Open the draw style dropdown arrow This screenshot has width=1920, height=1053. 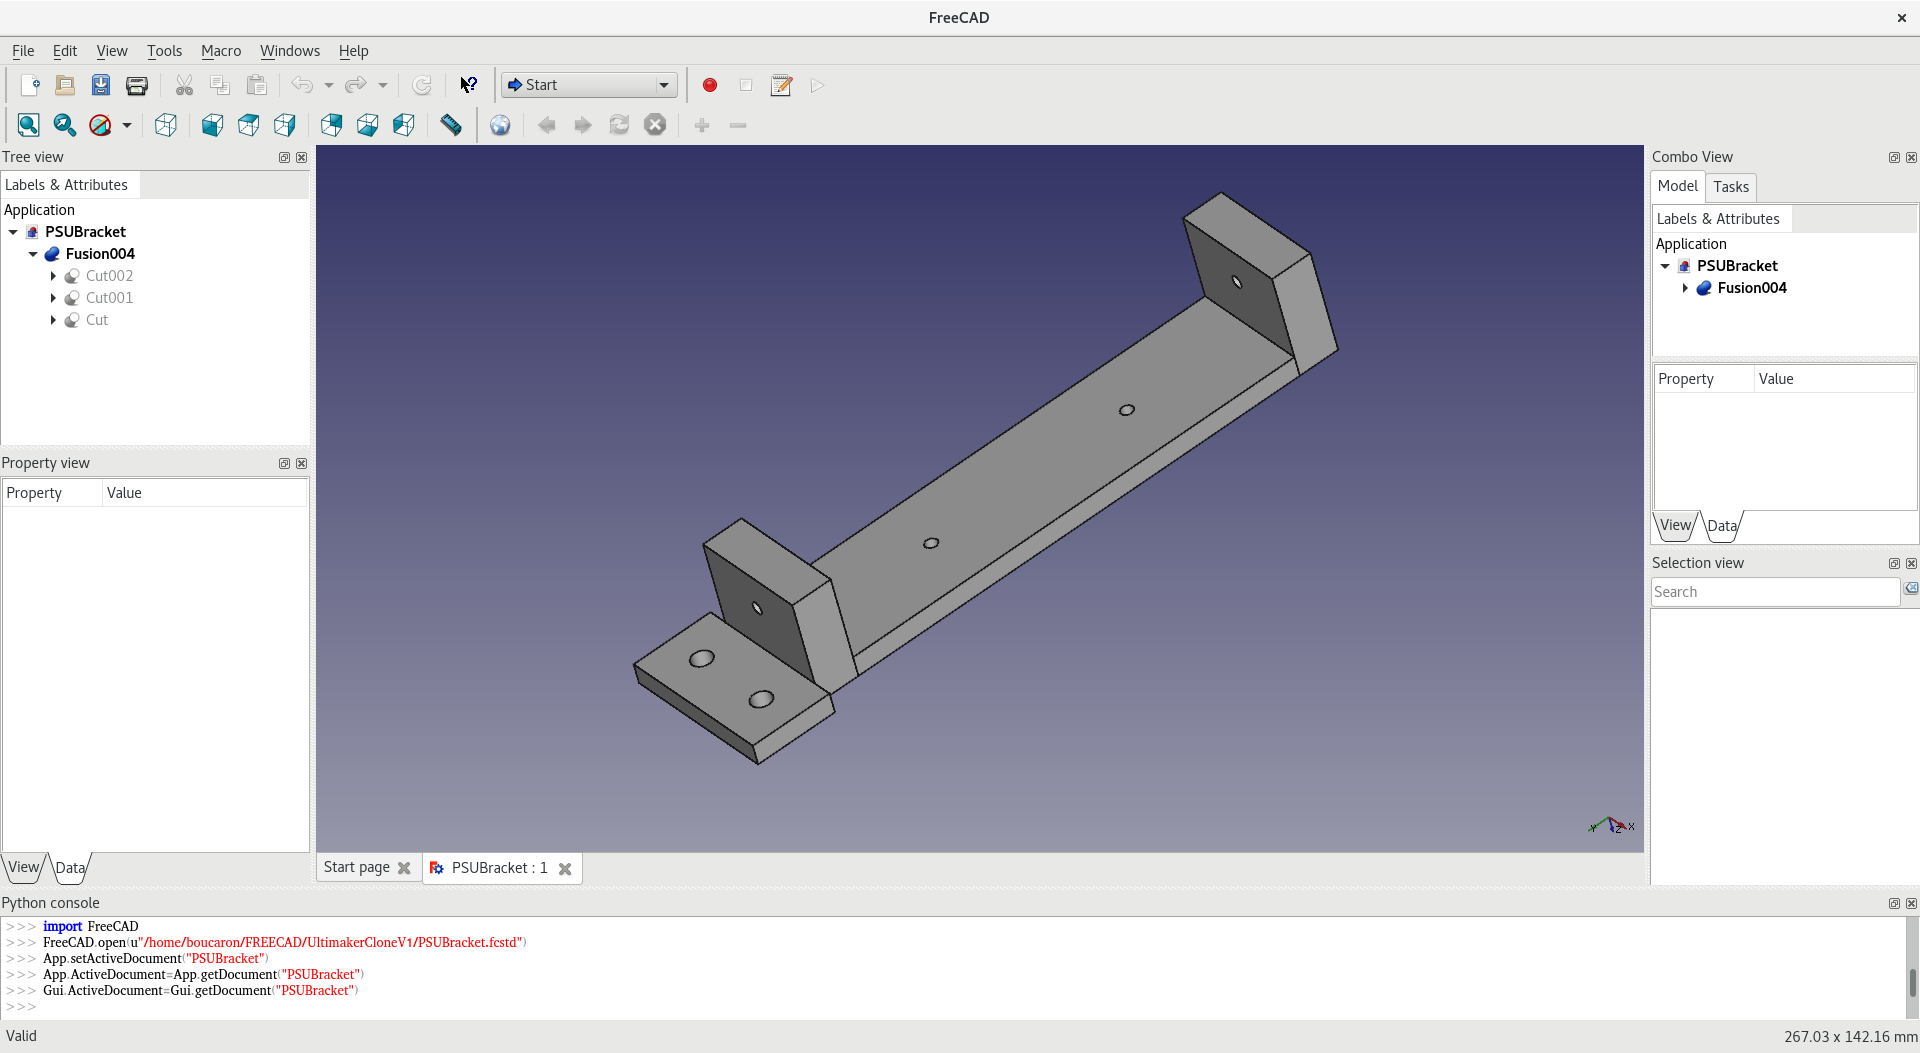click(x=127, y=126)
